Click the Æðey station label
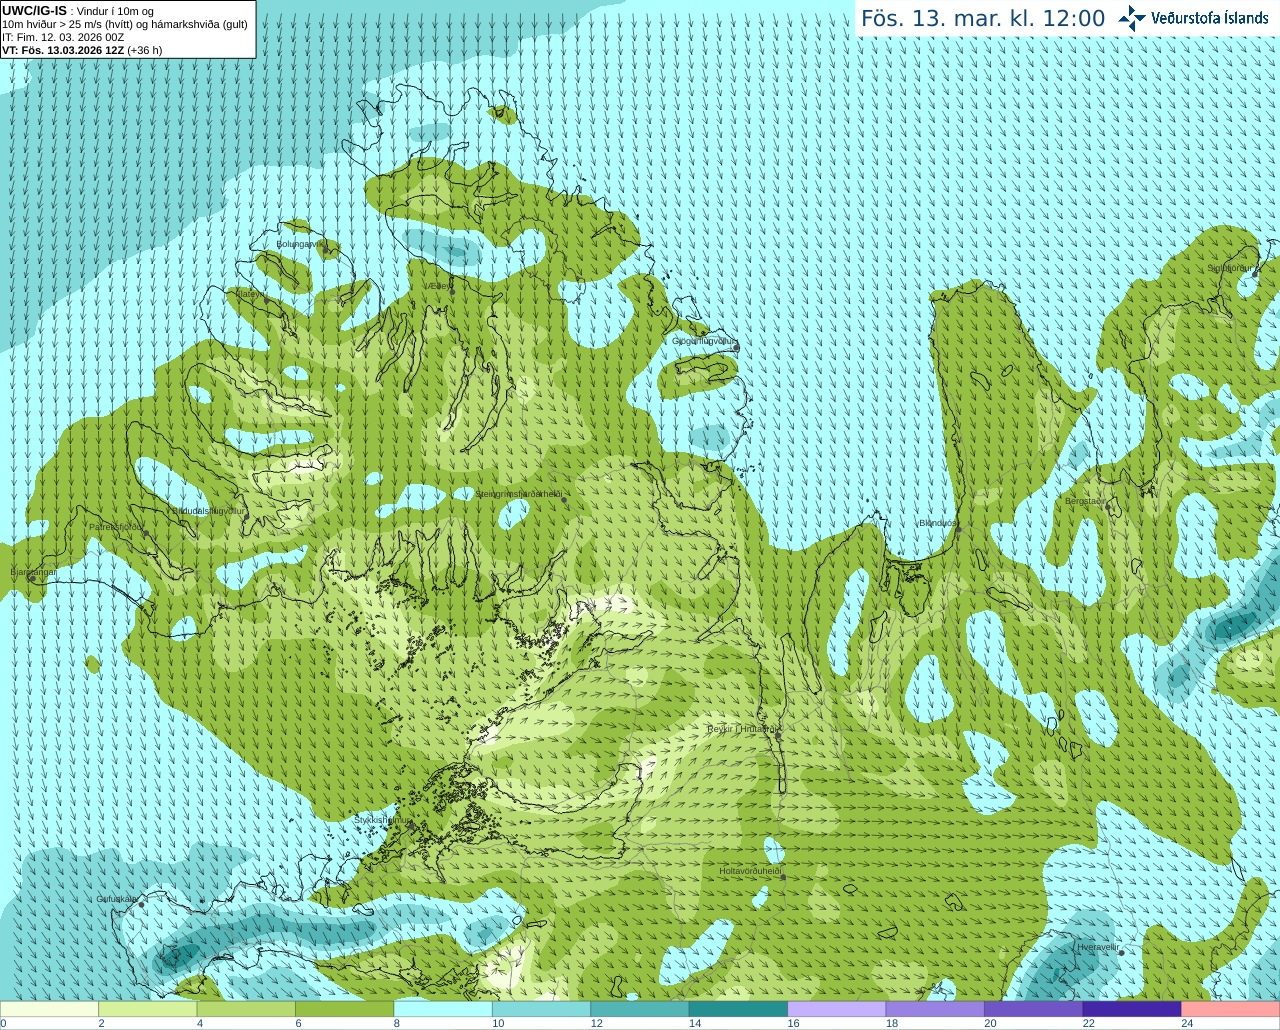 [438, 286]
